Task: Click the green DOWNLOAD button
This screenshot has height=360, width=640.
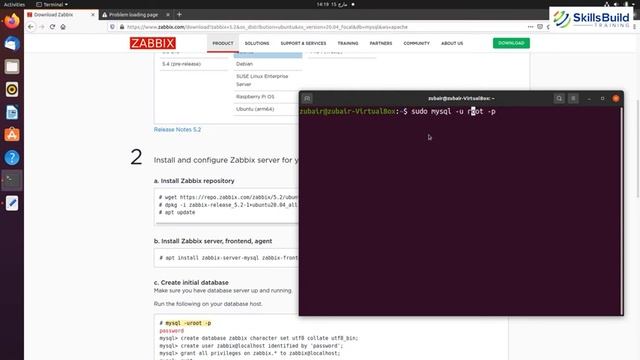Action: pos(511,43)
